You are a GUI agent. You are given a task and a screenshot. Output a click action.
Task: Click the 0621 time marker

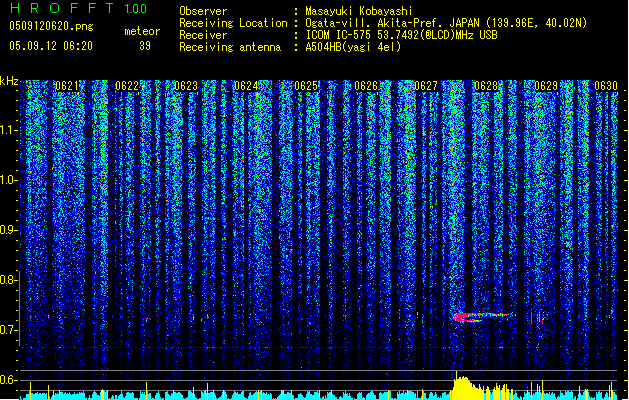click(x=67, y=86)
